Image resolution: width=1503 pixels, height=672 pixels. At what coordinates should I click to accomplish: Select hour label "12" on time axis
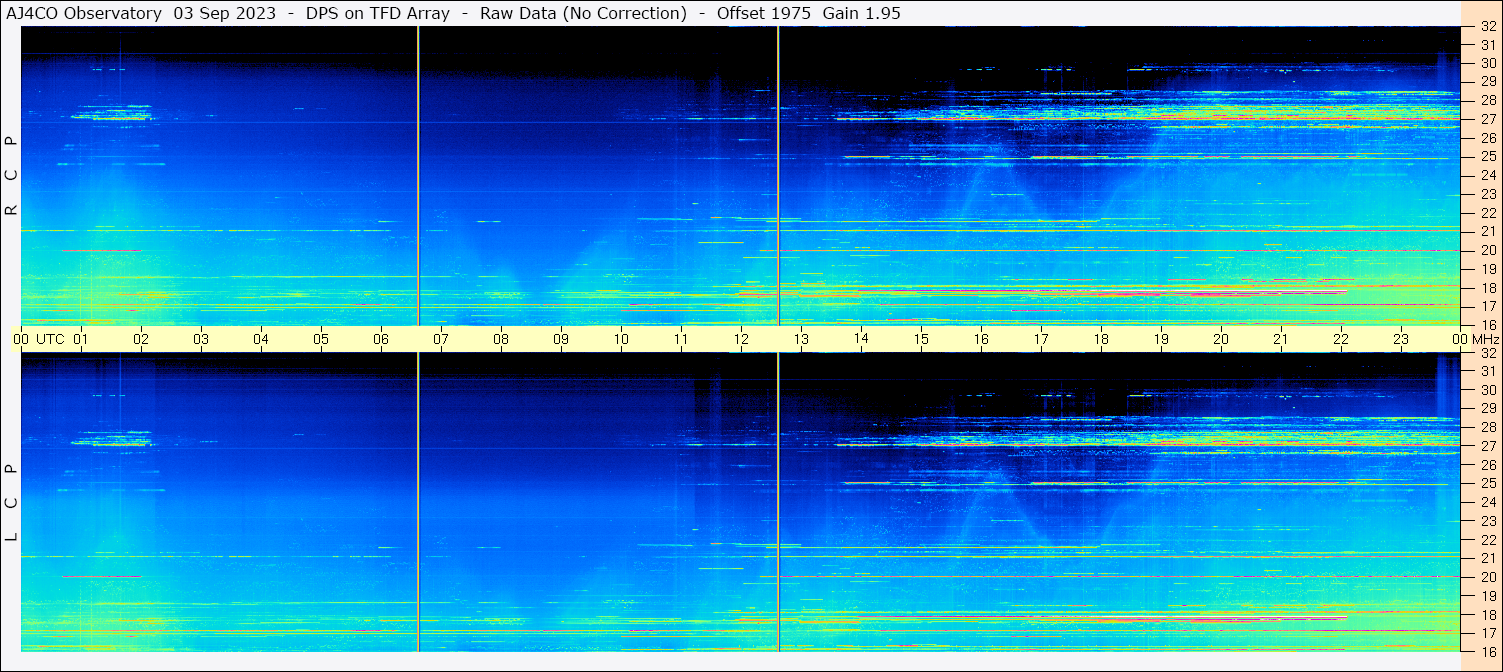[x=741, y=339]
